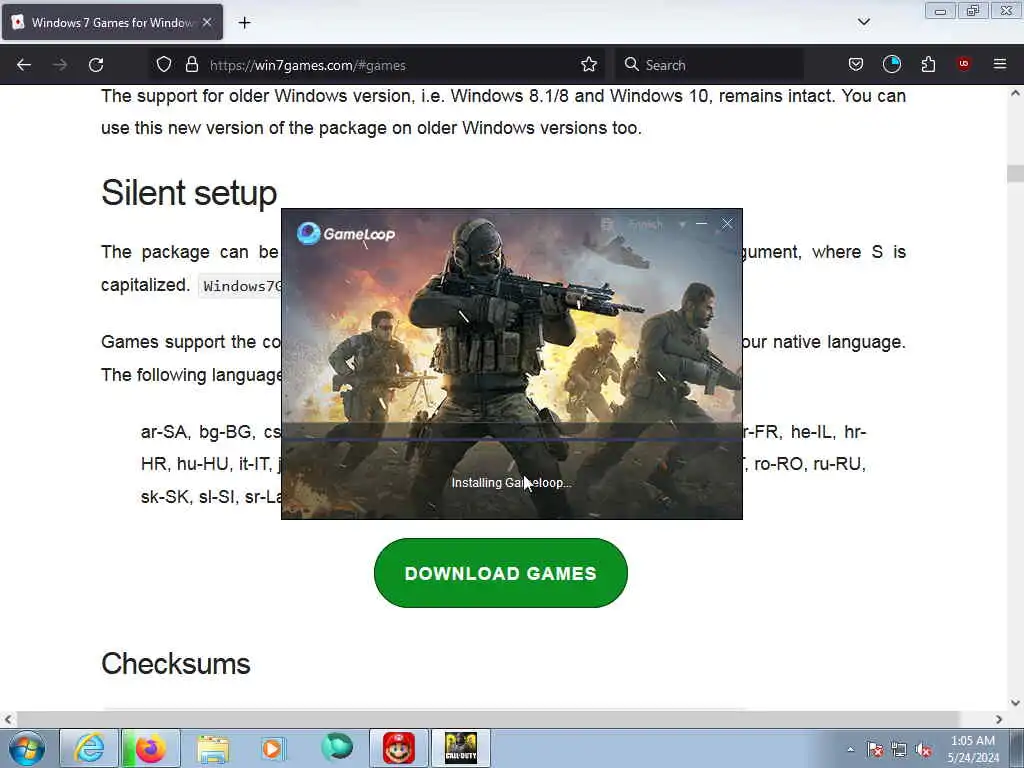The height and width of the screenshot is (768, 1024).
Task: Reload the win7games page
Action: pos(96,65)
